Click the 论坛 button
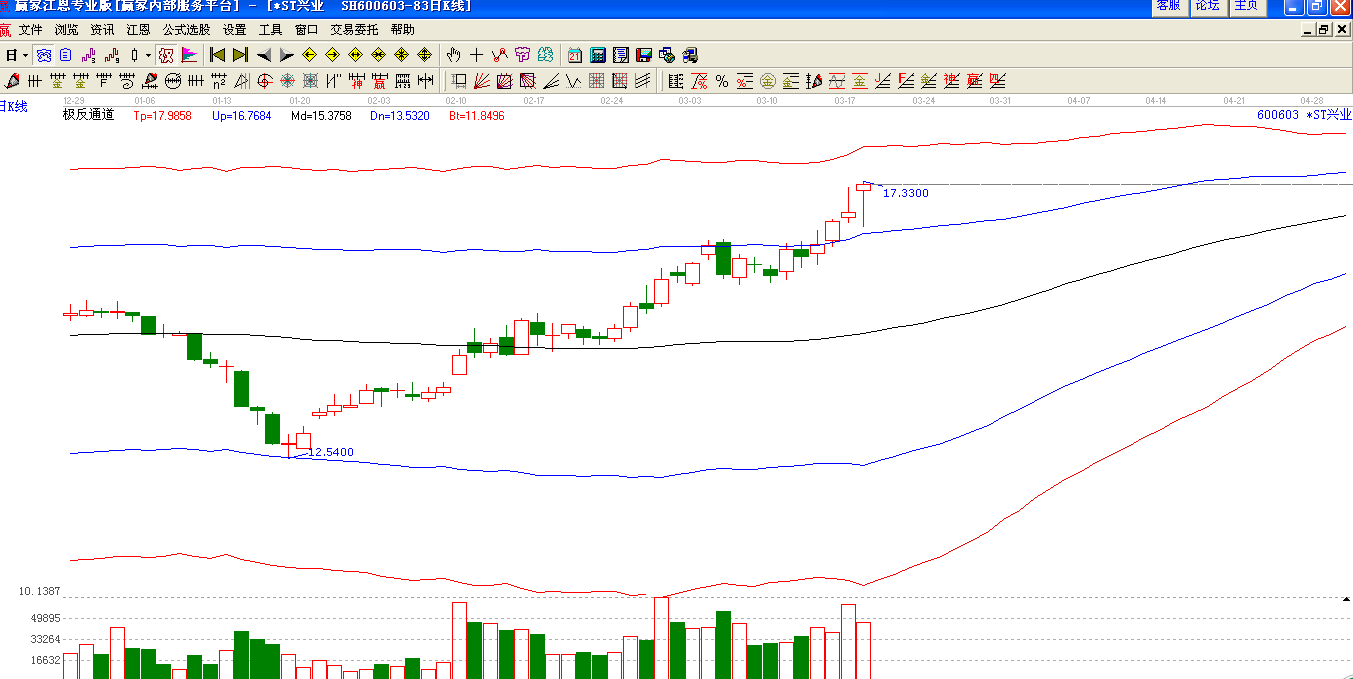This screenshot has width=1353, height=679. (1208, 7)
